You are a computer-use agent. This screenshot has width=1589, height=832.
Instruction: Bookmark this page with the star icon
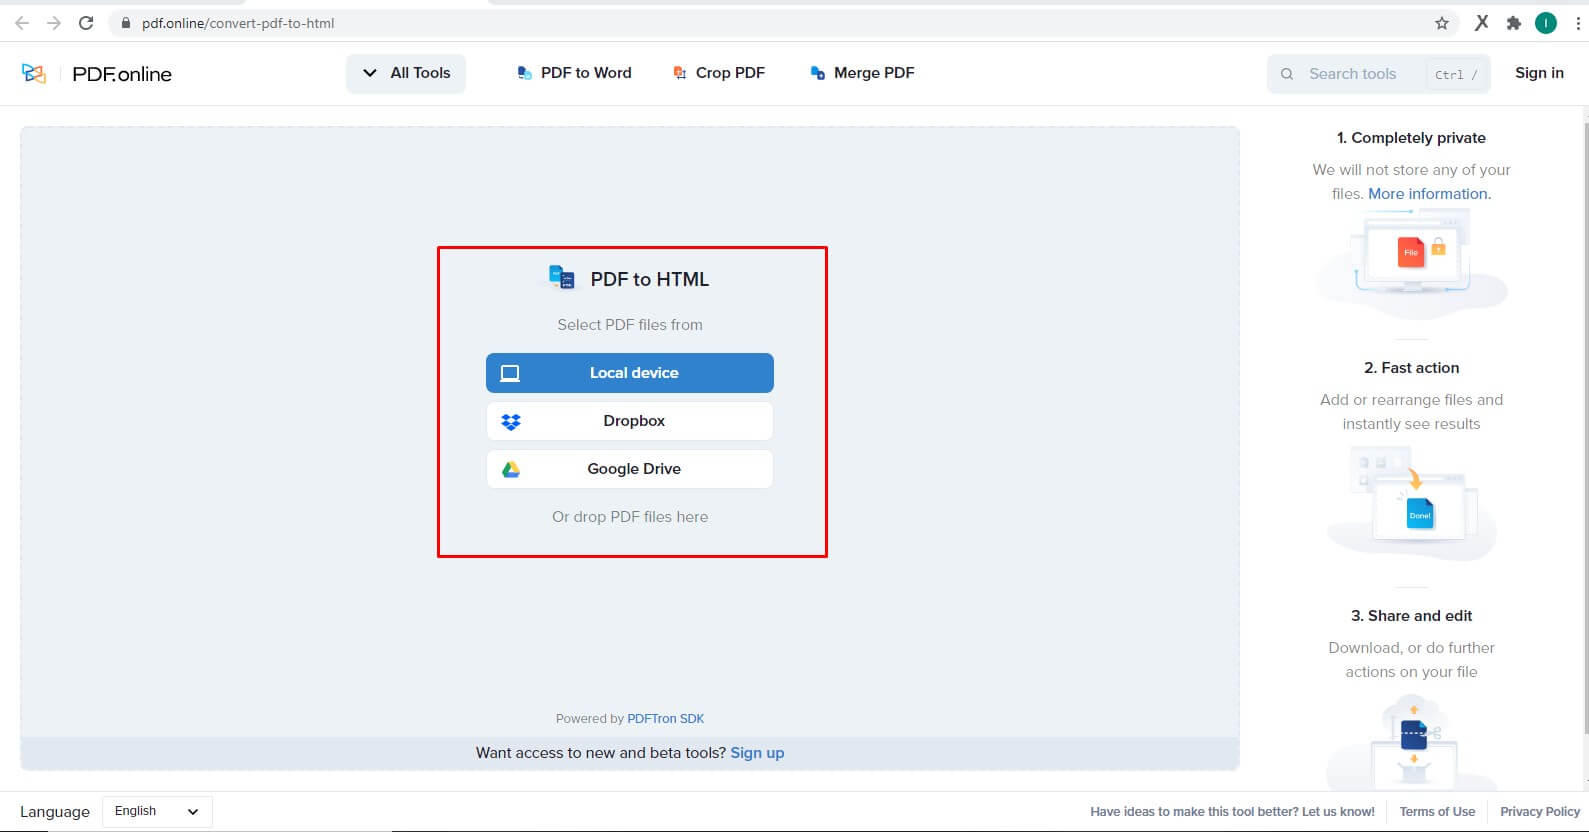point(1442,23)
